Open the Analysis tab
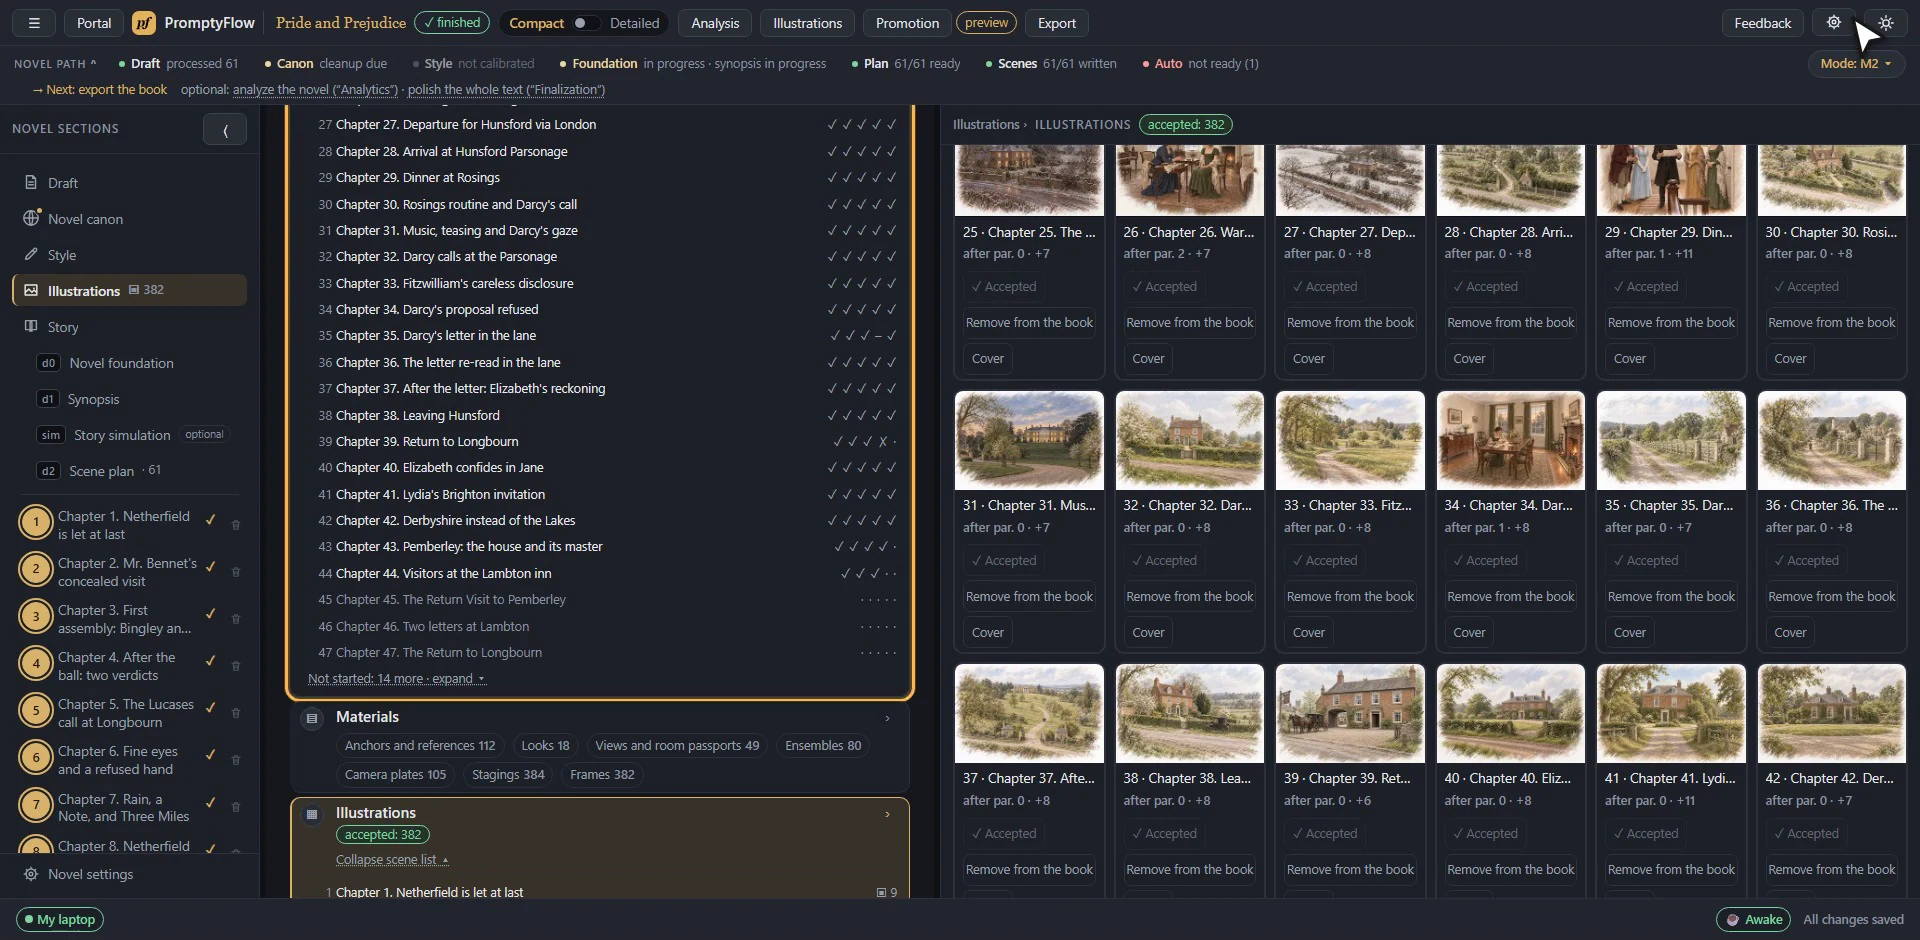The width and height of the screenshot is (1920, 940). click(x=715, y=23)
